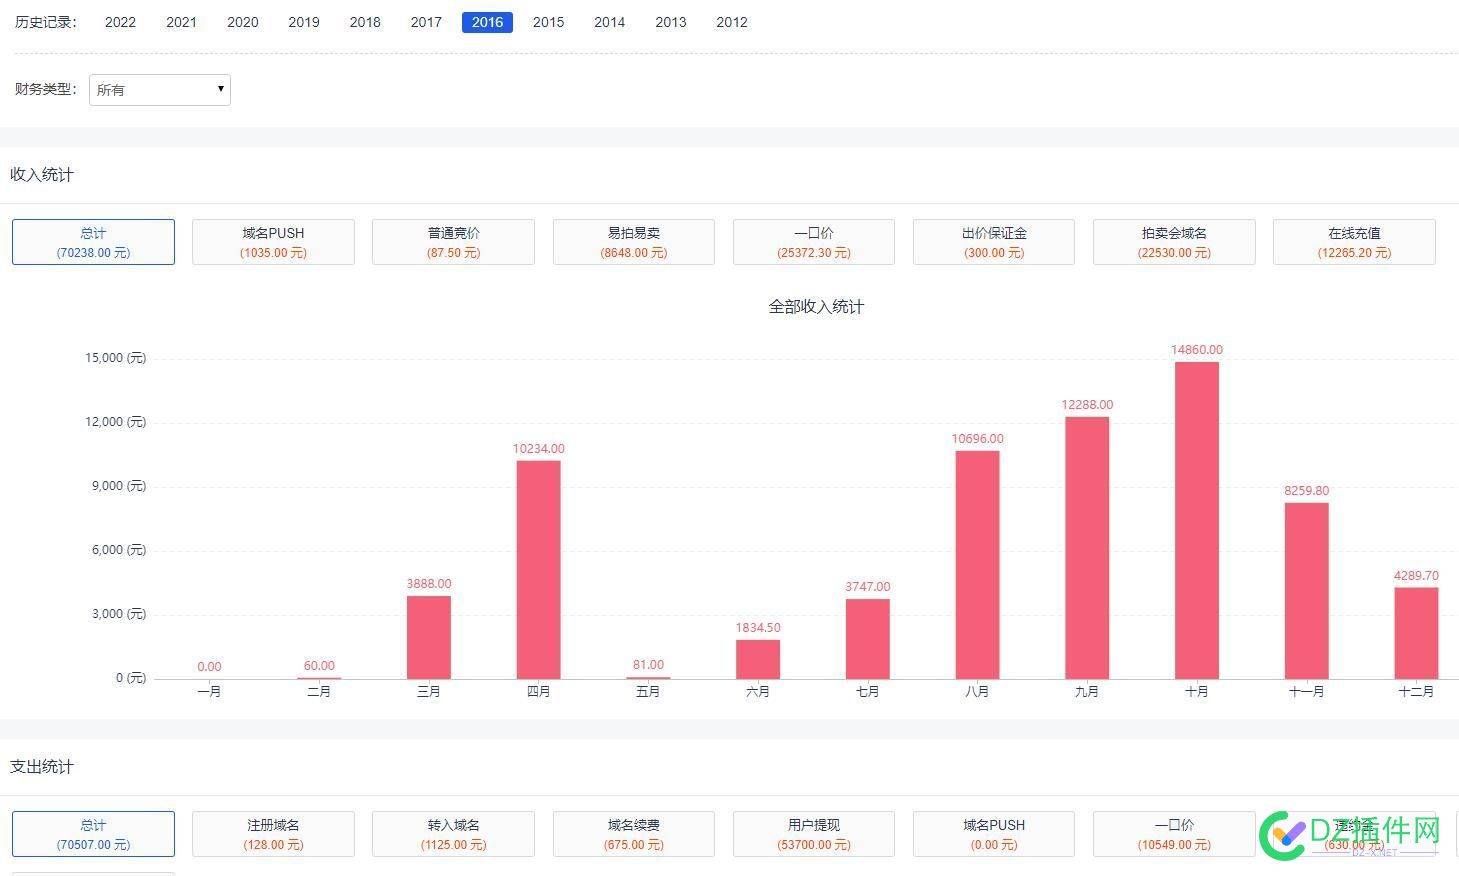This screenshot has height=876, width=1459.
Task: Click the 十二月 bar labeled 4289.70
Action: point(1416,633)
